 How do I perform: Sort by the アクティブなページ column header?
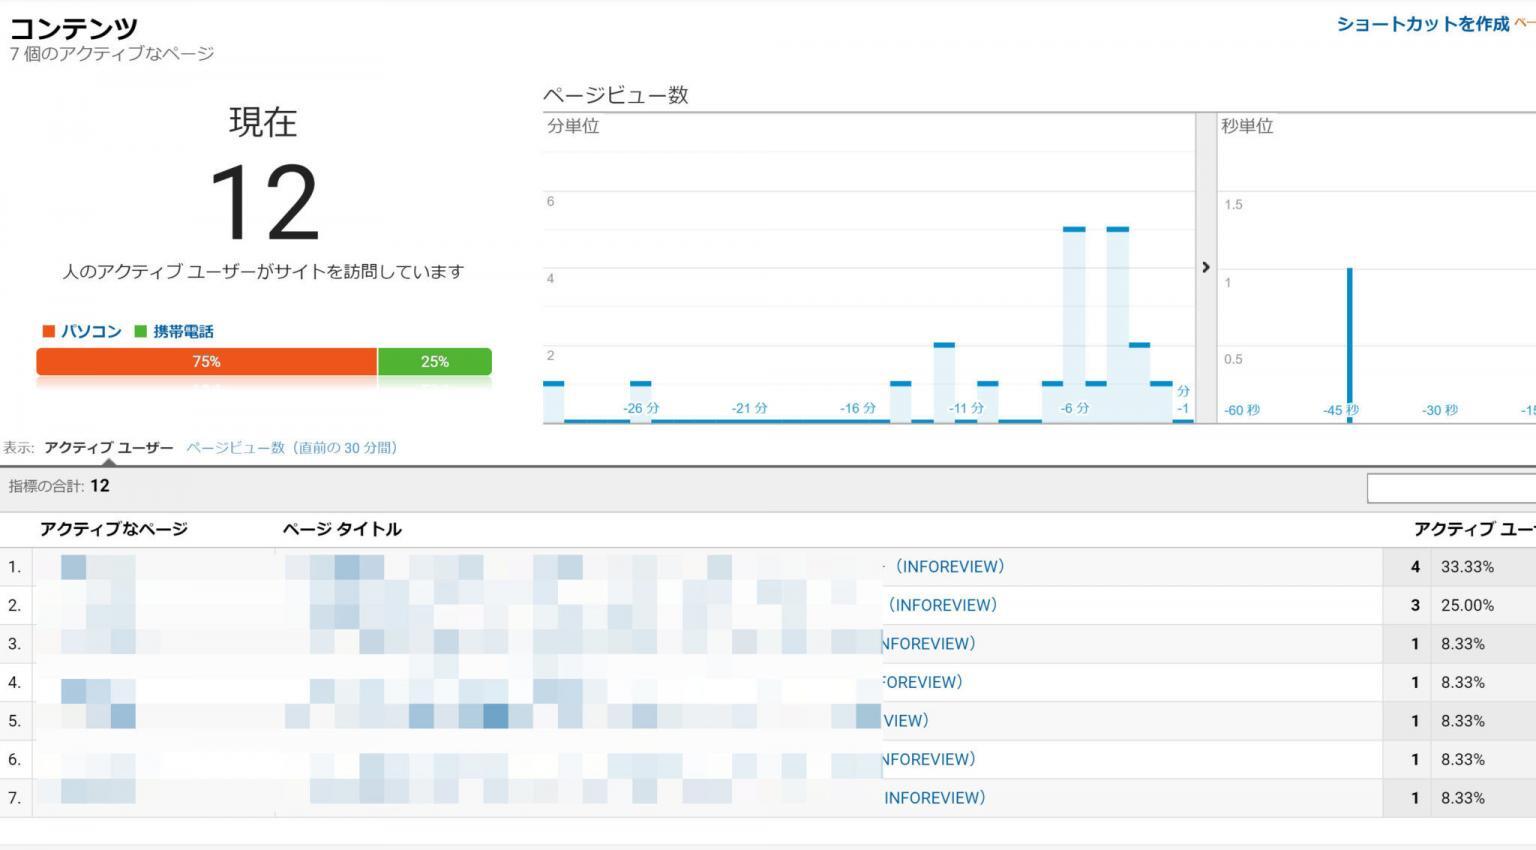pos(113,529)
